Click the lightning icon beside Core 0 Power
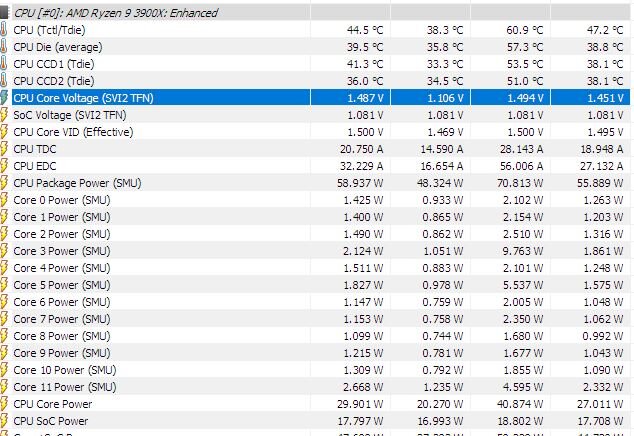This screenshot has height=436, width=634. [x=4, y=200]
